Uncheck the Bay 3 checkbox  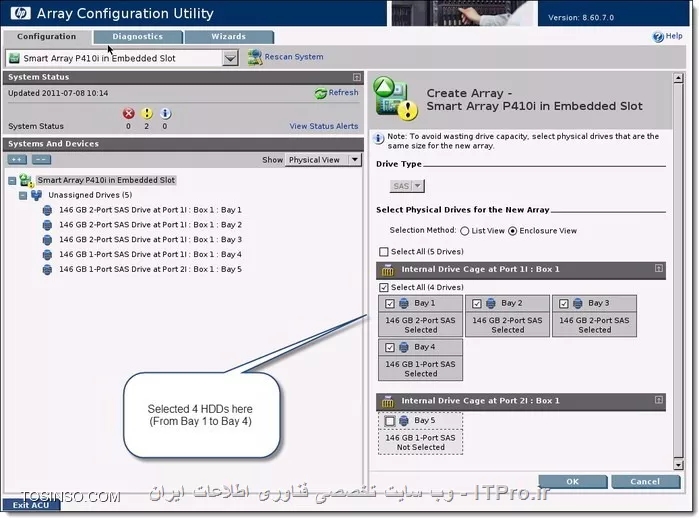[563, 304]
